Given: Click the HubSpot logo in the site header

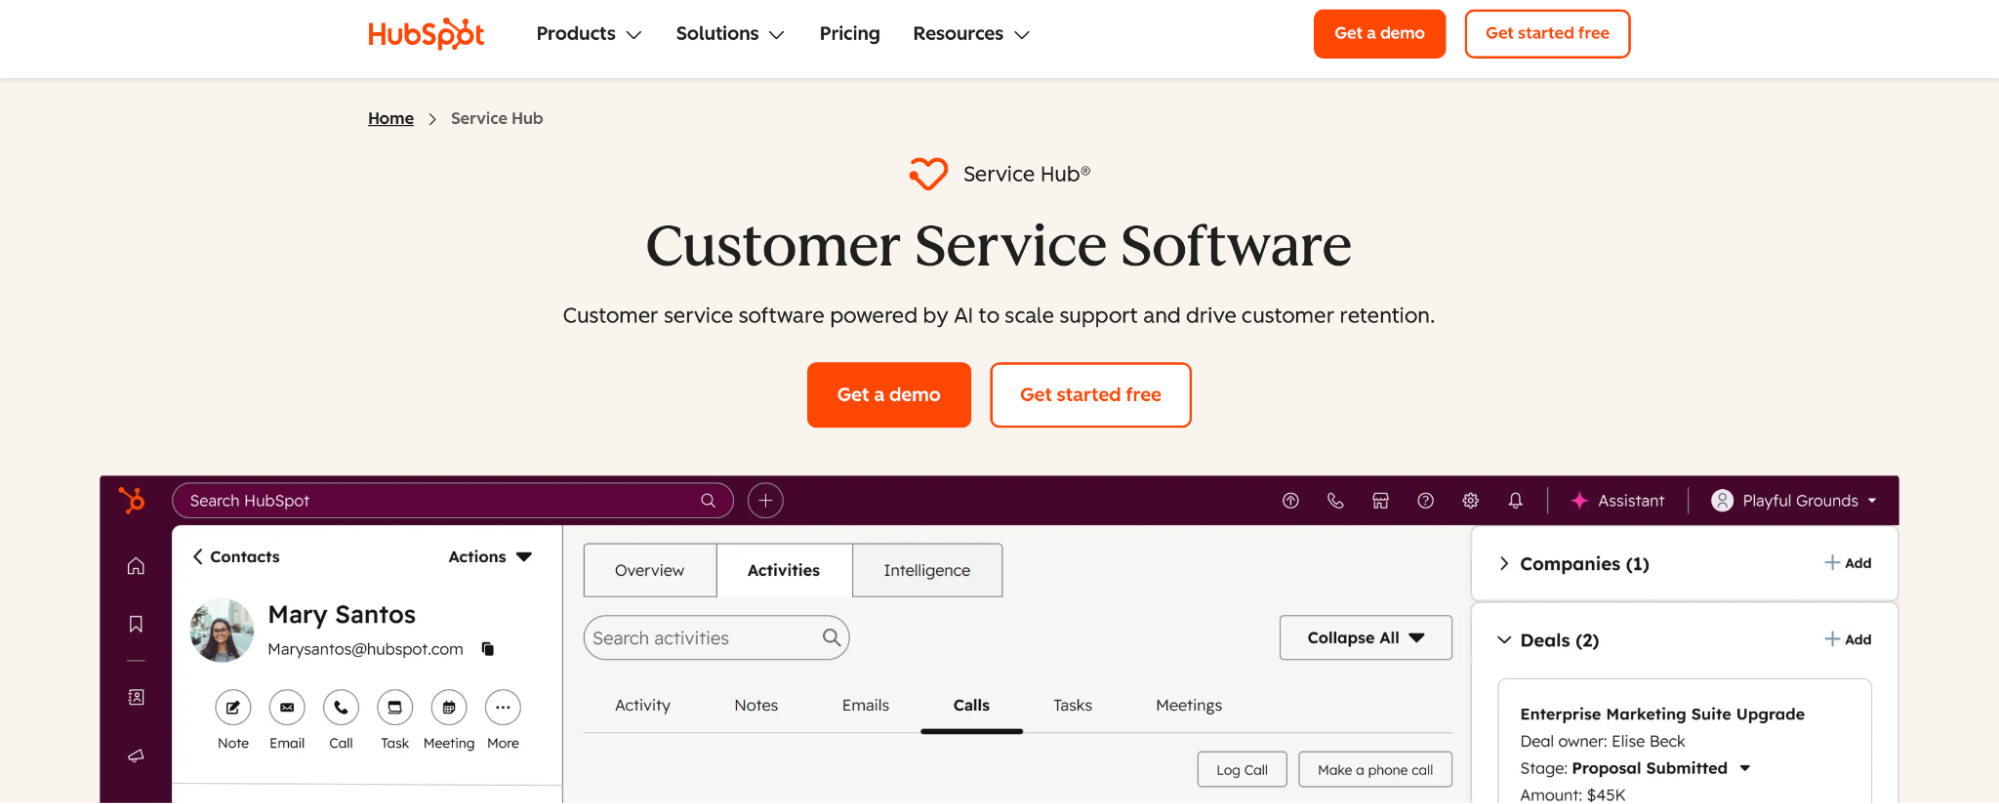Looking at the screenshot, I should [426, 34].
